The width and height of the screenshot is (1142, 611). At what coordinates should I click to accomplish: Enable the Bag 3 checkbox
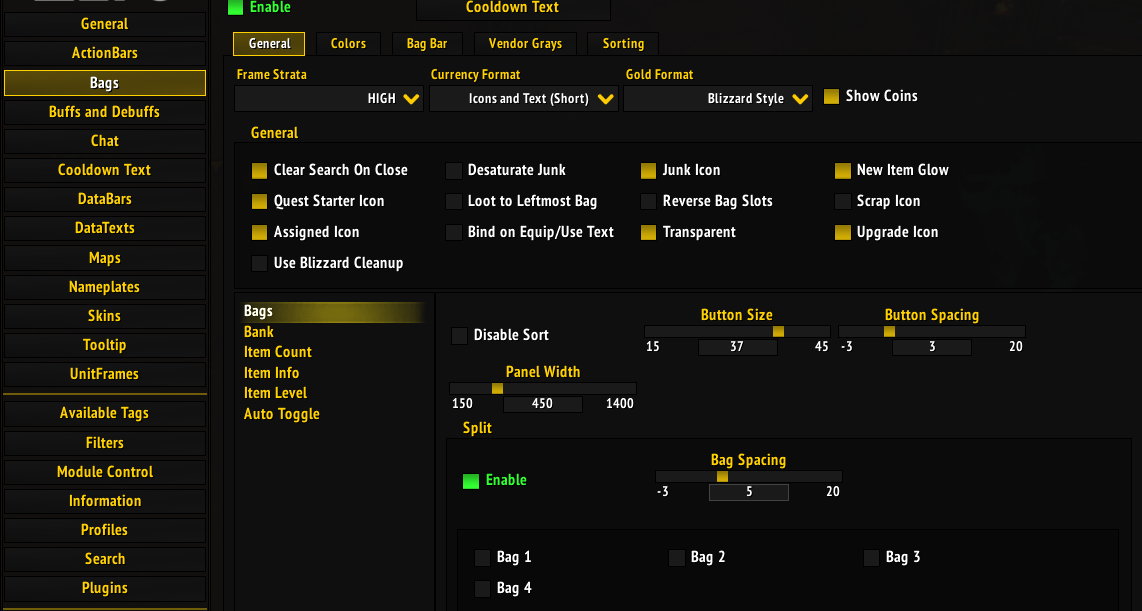click(x=871, y=558)
